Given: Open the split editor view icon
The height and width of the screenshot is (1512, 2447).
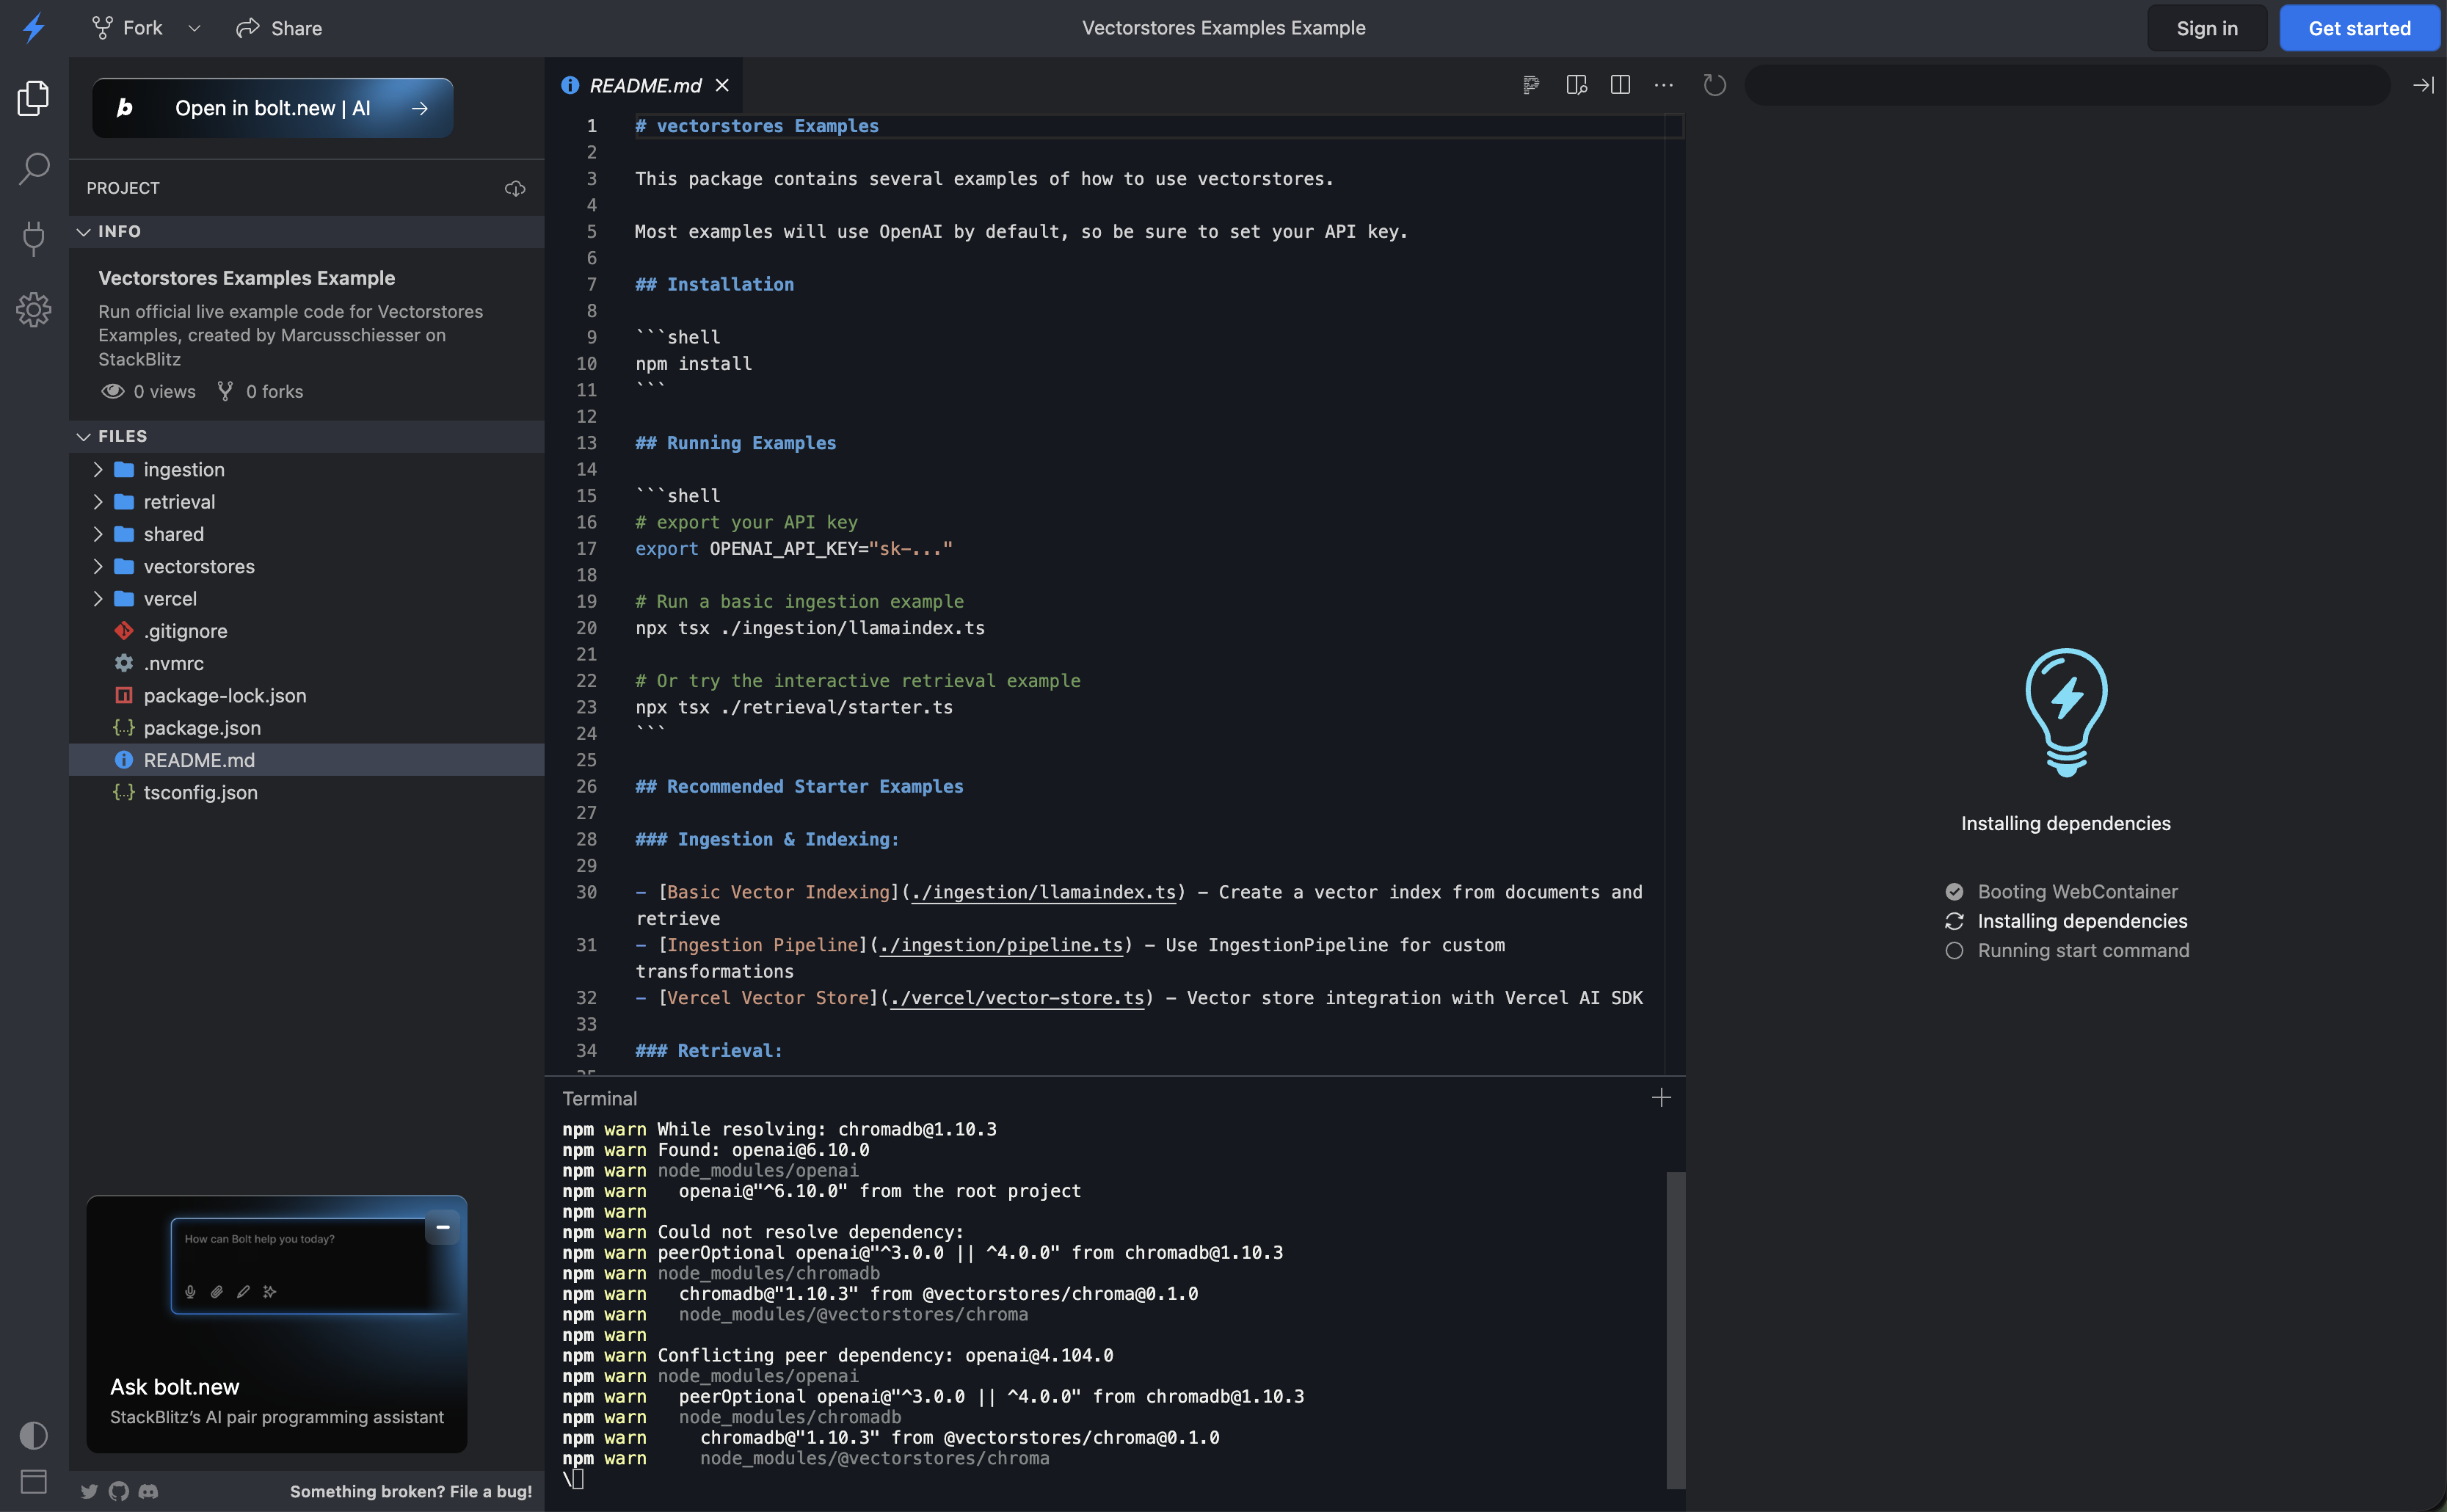Looking at the screenshot, I should click(1619, 85).
